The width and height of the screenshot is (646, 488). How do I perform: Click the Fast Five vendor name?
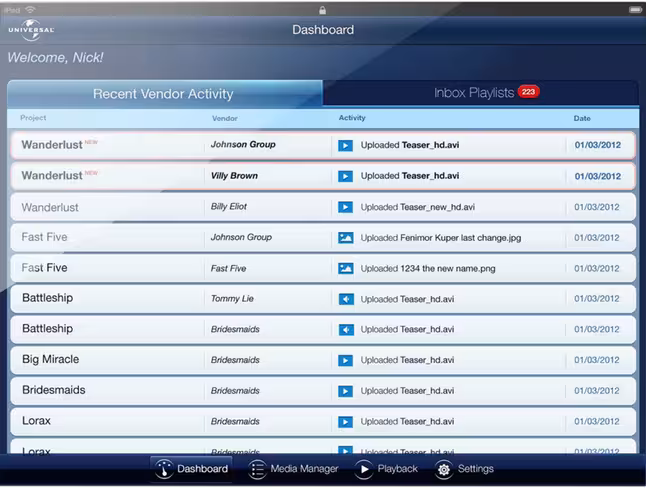click(228, 268)
